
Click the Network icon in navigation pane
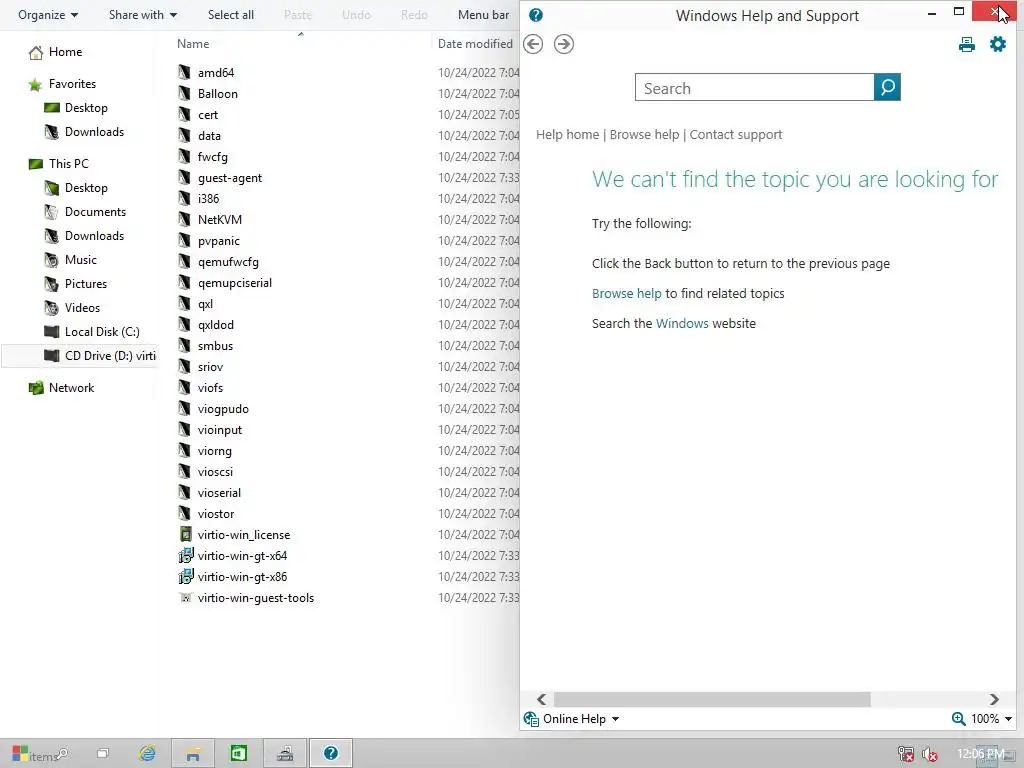click(x=36, y=388)
